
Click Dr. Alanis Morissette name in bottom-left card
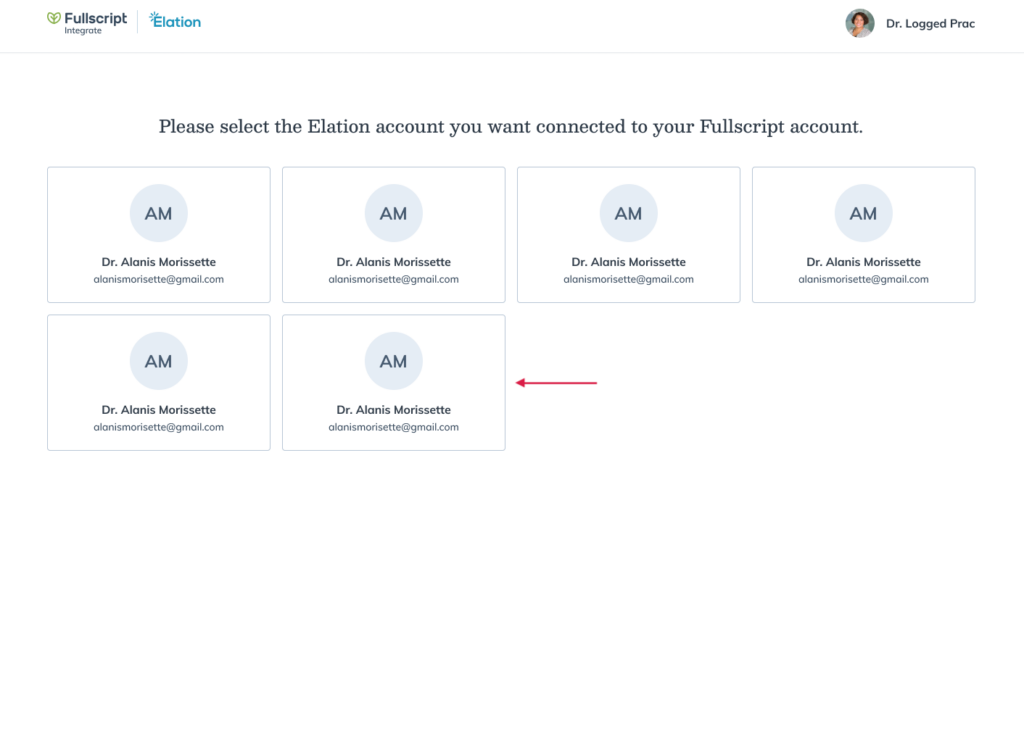pos(159,409)
